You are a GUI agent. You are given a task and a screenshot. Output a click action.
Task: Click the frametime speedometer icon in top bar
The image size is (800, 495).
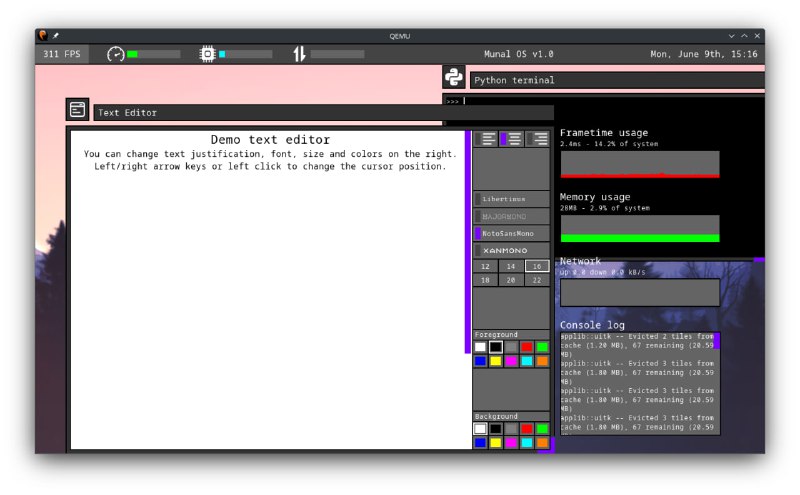tap(116, 54)
